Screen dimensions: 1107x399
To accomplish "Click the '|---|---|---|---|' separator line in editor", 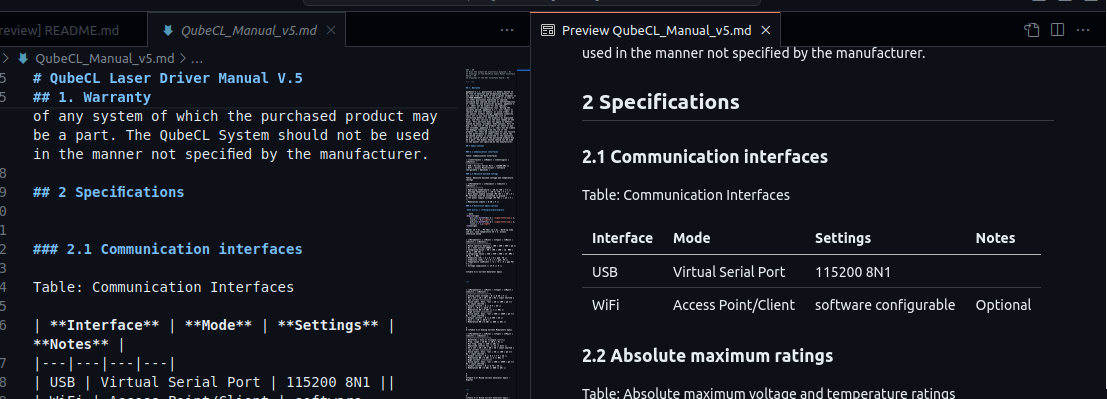I will 104,364.
